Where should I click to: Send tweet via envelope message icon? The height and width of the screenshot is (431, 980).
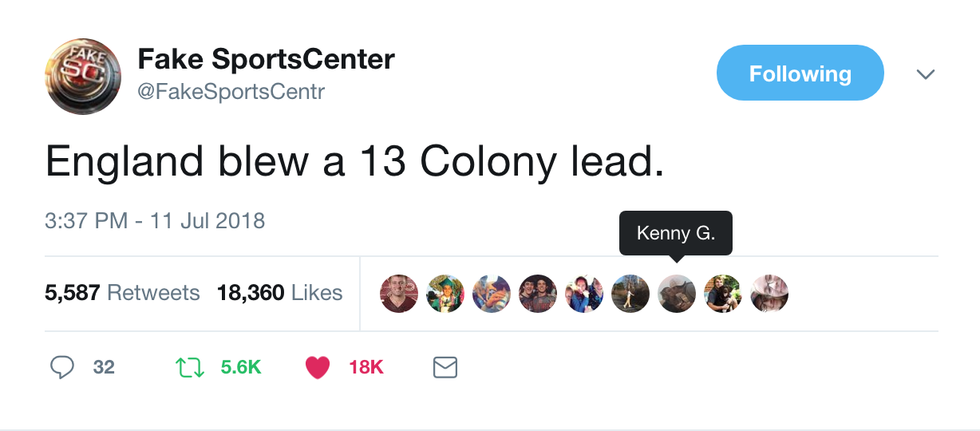(445, 367)
